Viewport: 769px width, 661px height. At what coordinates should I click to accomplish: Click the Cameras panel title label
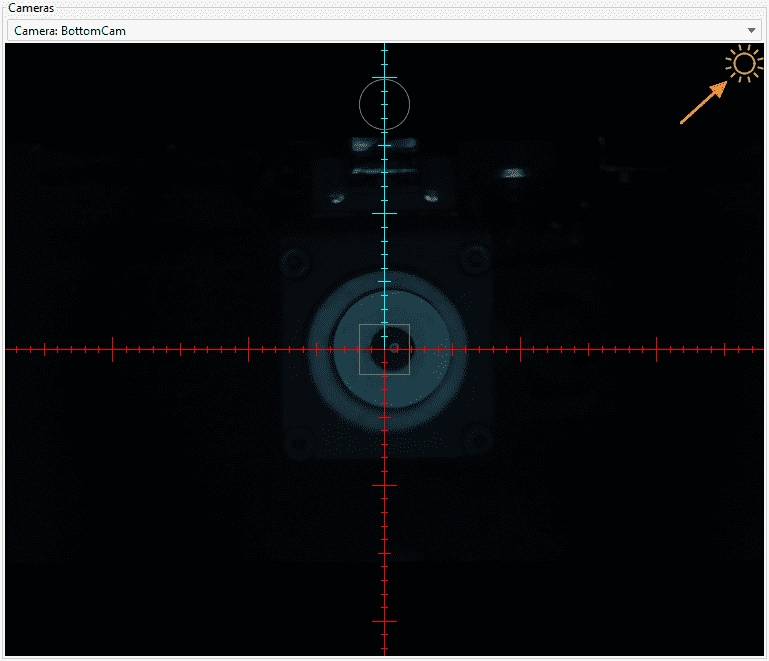tap(31, 8)
